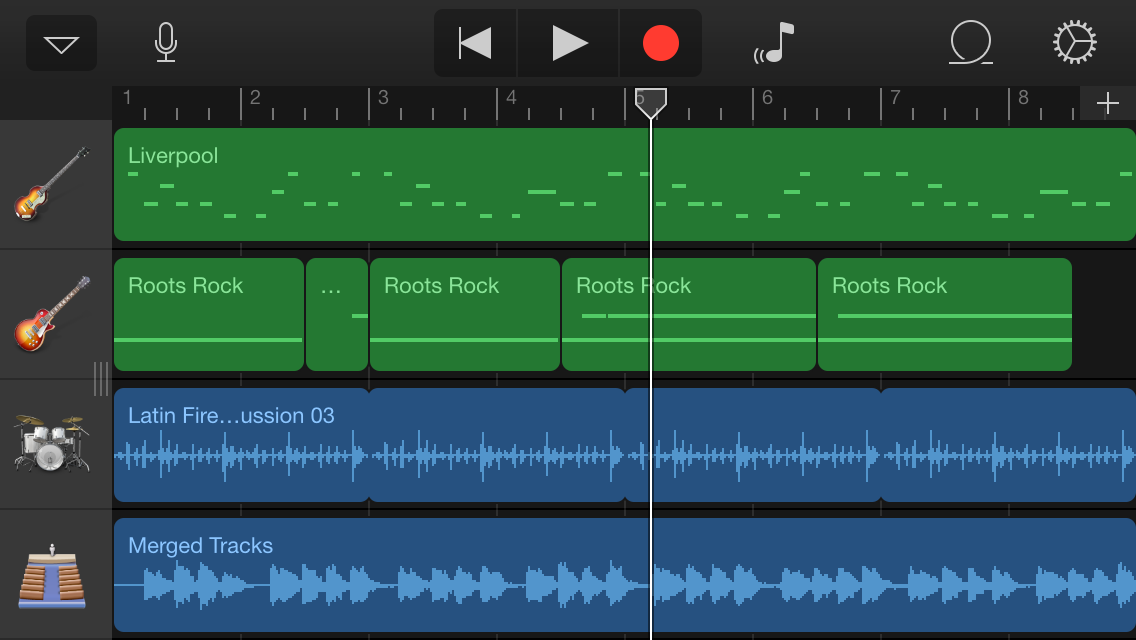Tap bar 4 on the ruler
1136x640 pixels.
(x=511, y=97)
